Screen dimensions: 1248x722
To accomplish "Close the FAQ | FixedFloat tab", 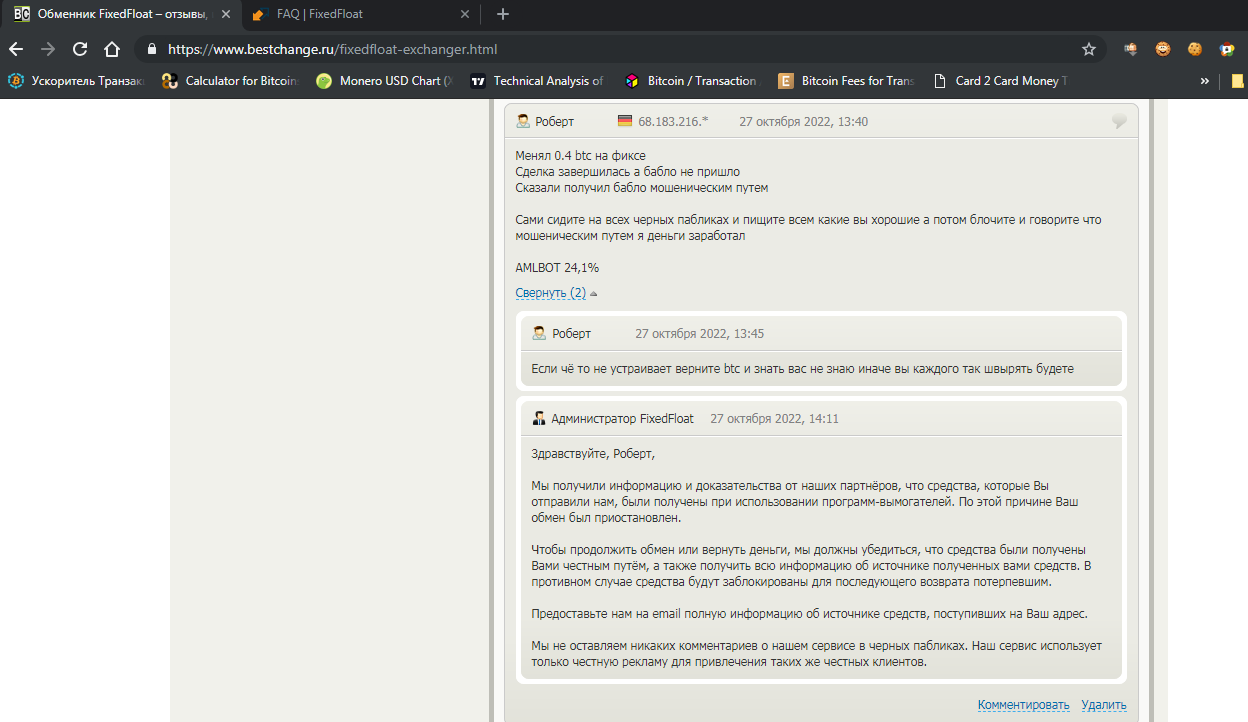I will (x=465, y=14).
